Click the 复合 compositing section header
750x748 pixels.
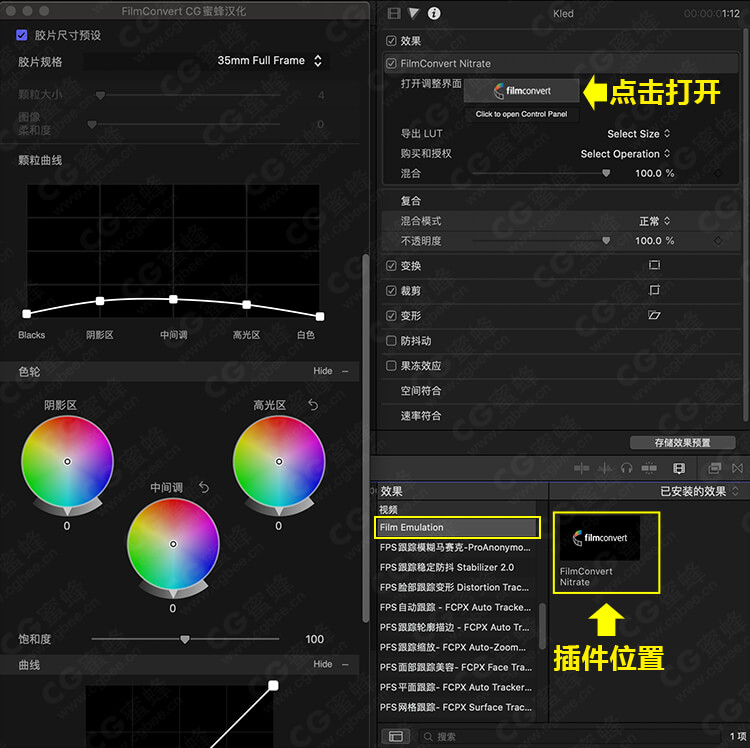pos(411,201)
